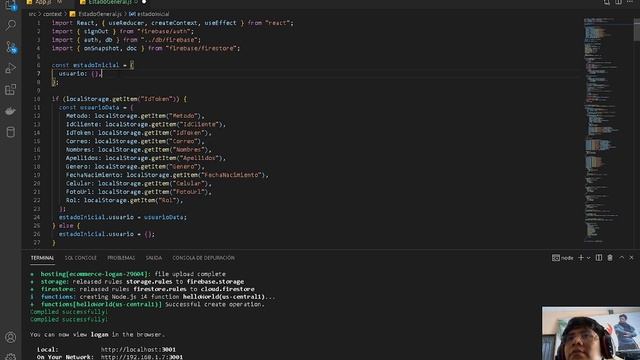Click the 'FechaNacimiento' key on line 19
The image size is (640, 360).
pos(94,175)
